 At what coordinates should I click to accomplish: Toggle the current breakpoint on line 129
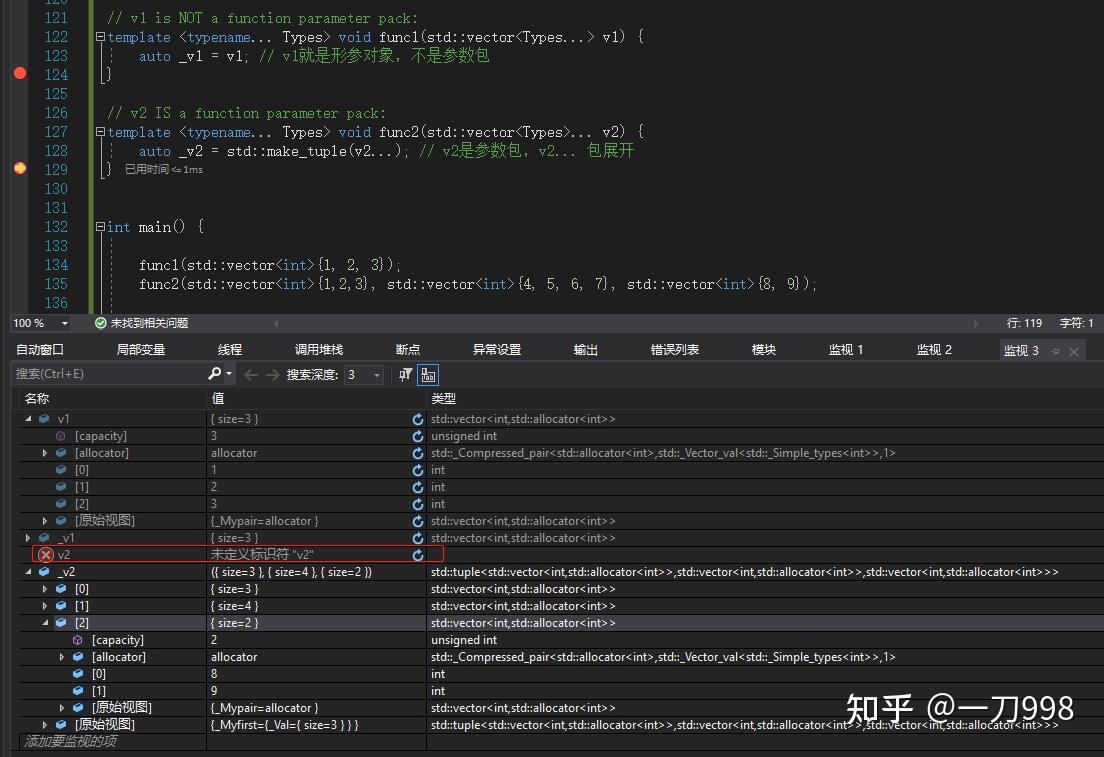pos(20,168)
